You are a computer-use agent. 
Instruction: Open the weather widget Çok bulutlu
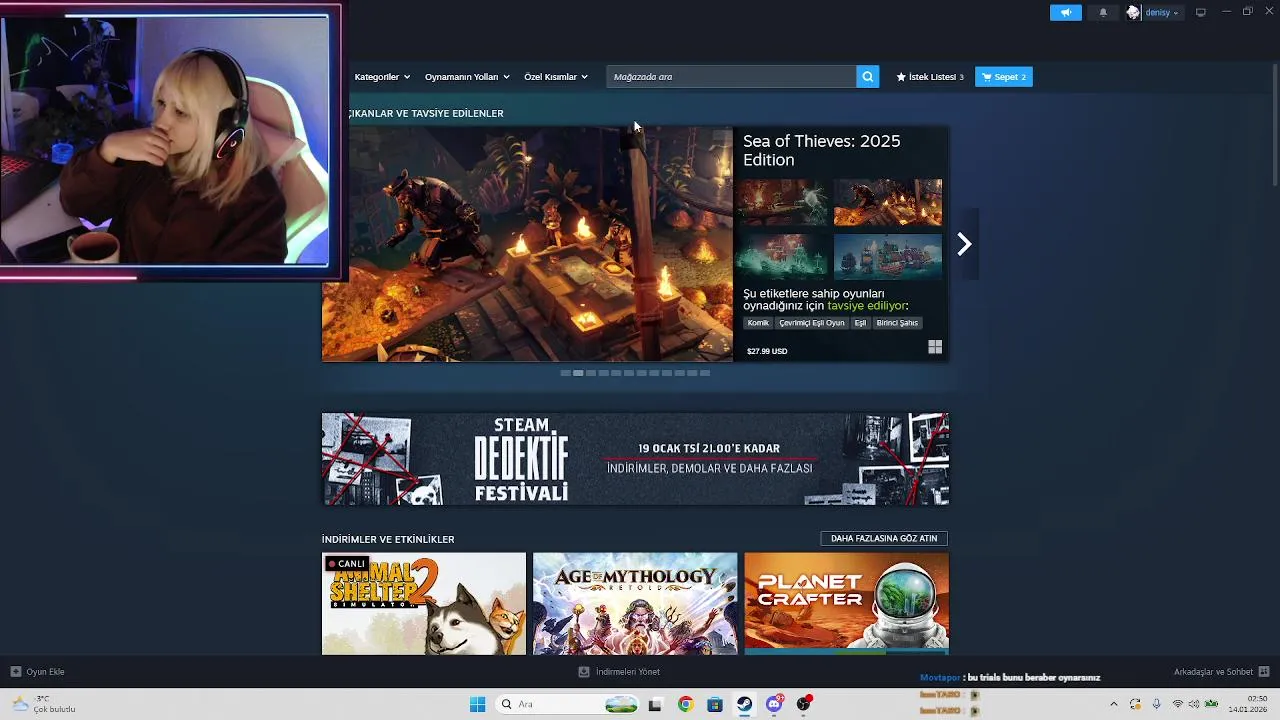(x=44, y=704)
